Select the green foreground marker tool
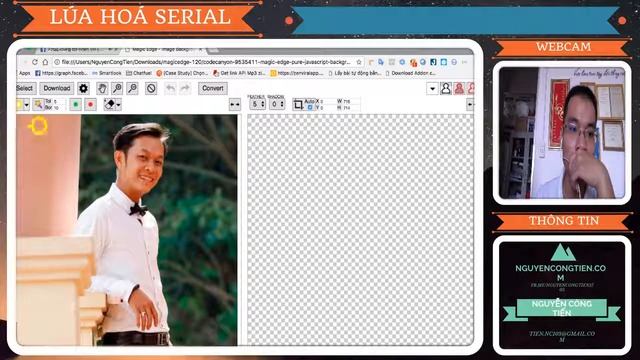This screenshot has width=640, height=360. [x=76, y=104]
